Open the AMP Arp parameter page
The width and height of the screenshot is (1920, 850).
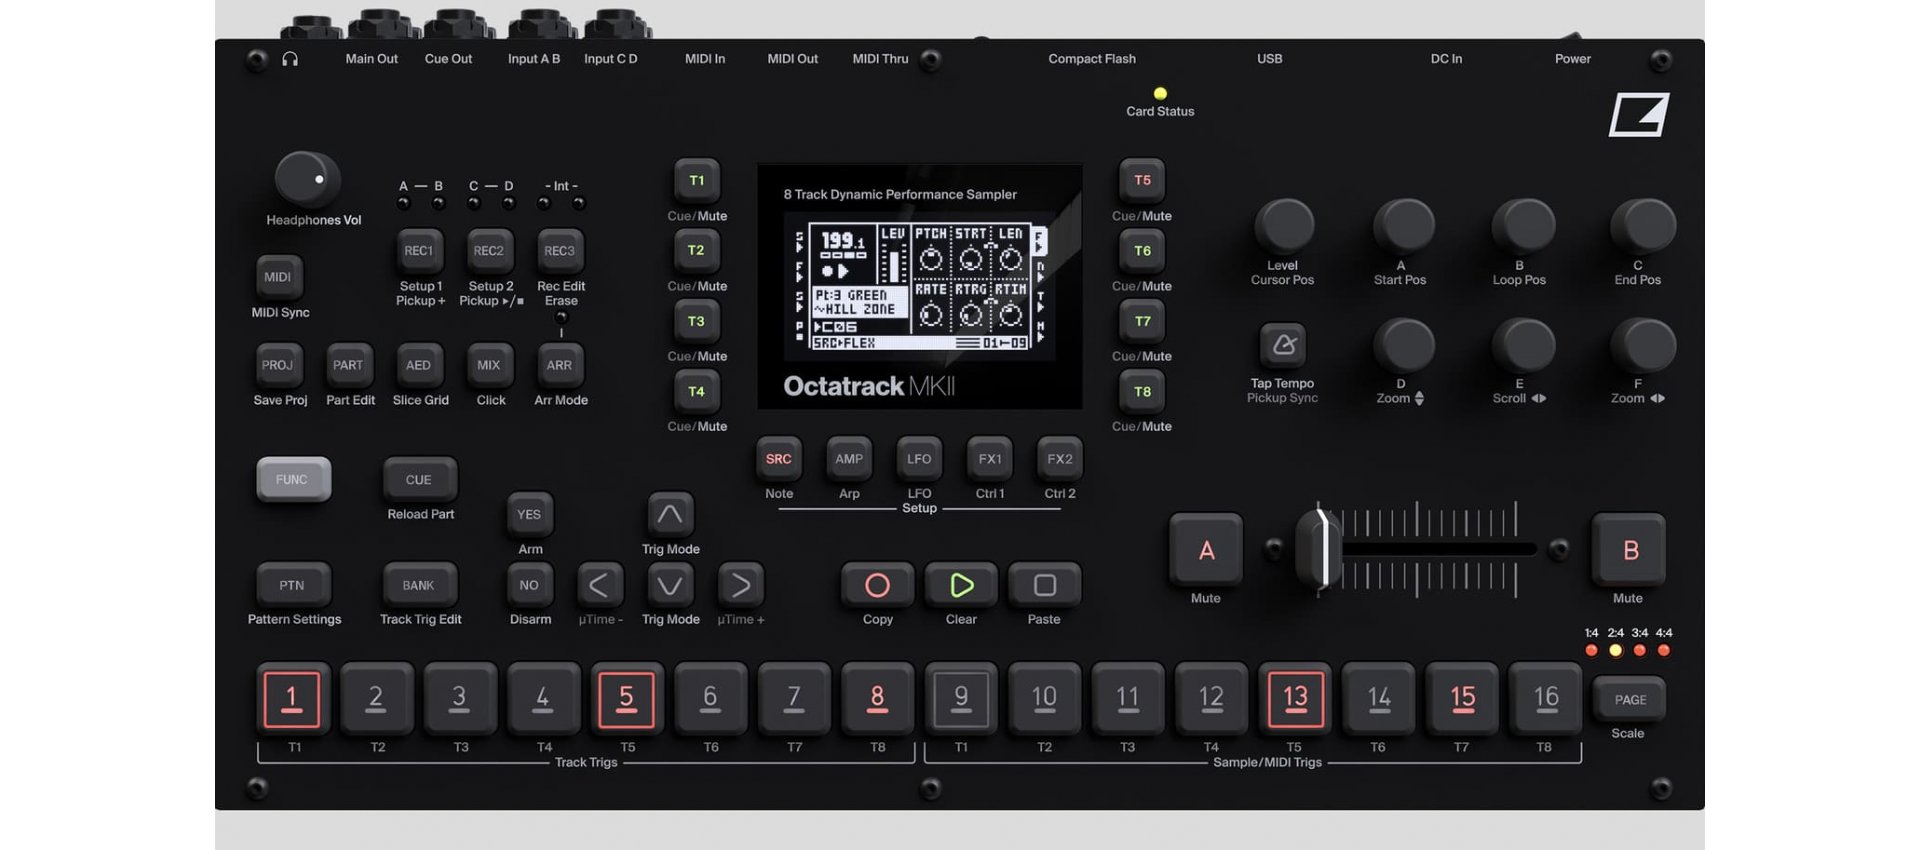point(849,459)
